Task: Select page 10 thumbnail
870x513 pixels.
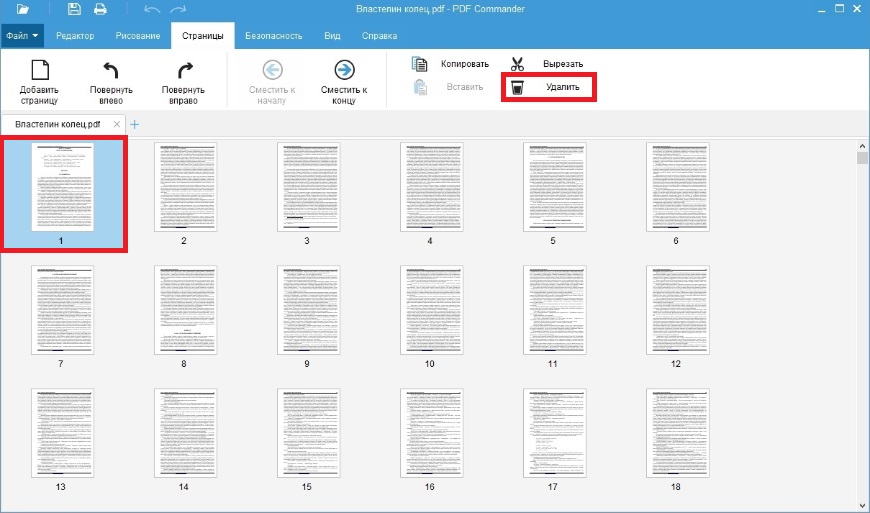Action: tap(432, 310)
